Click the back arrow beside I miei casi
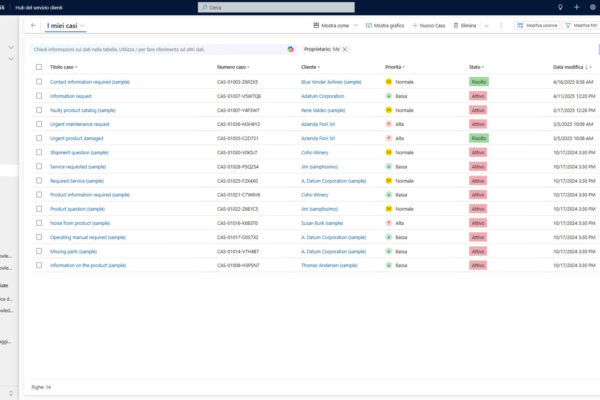Viewport: 600px width, 400px height. pyautogui.click(x=34, y=25)
